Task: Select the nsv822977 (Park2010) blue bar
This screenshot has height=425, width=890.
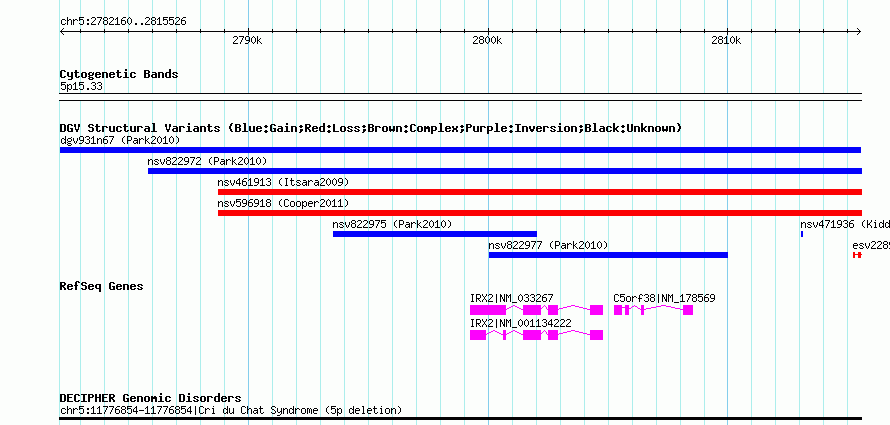Action: [608, 255]
